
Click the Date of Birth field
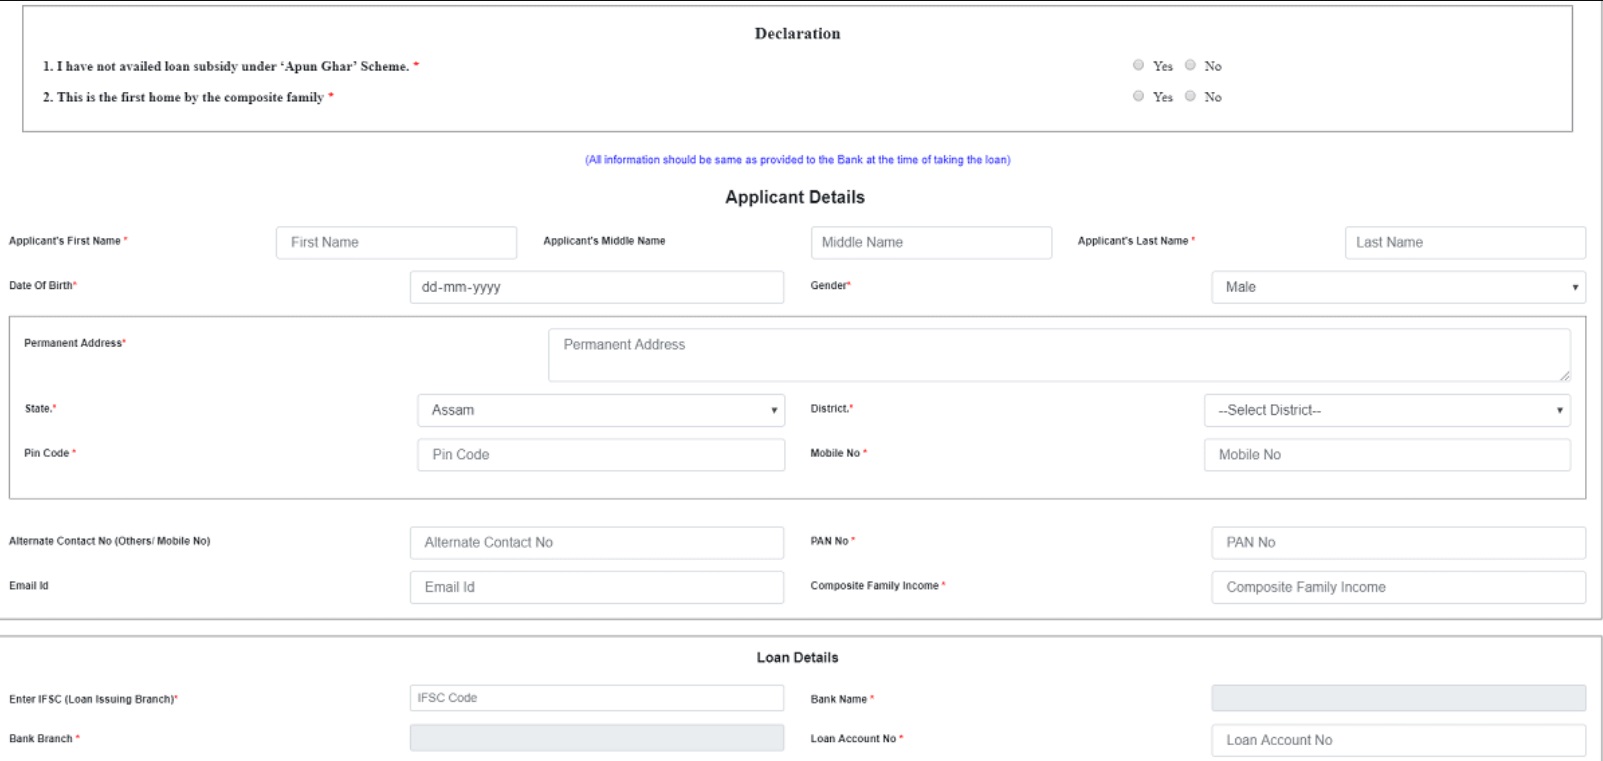point(596,287)
